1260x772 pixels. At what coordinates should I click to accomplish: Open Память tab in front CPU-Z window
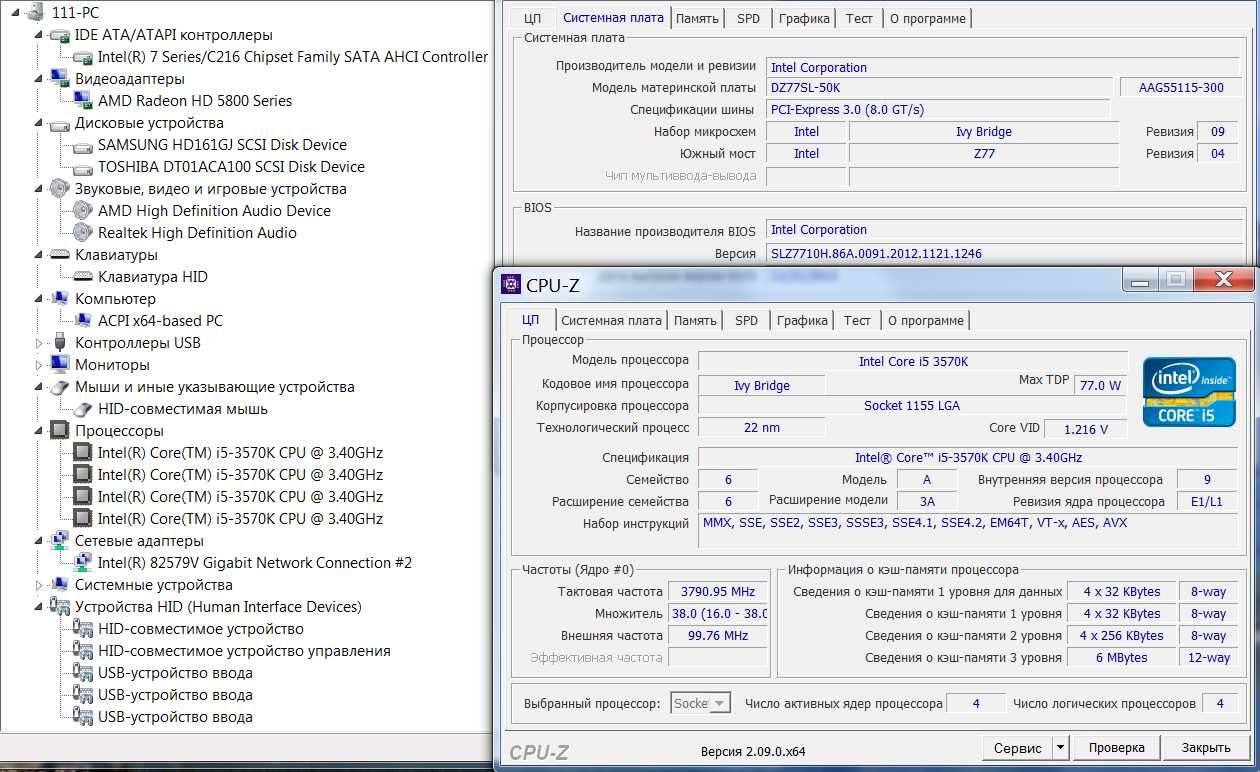pos(695,320)
